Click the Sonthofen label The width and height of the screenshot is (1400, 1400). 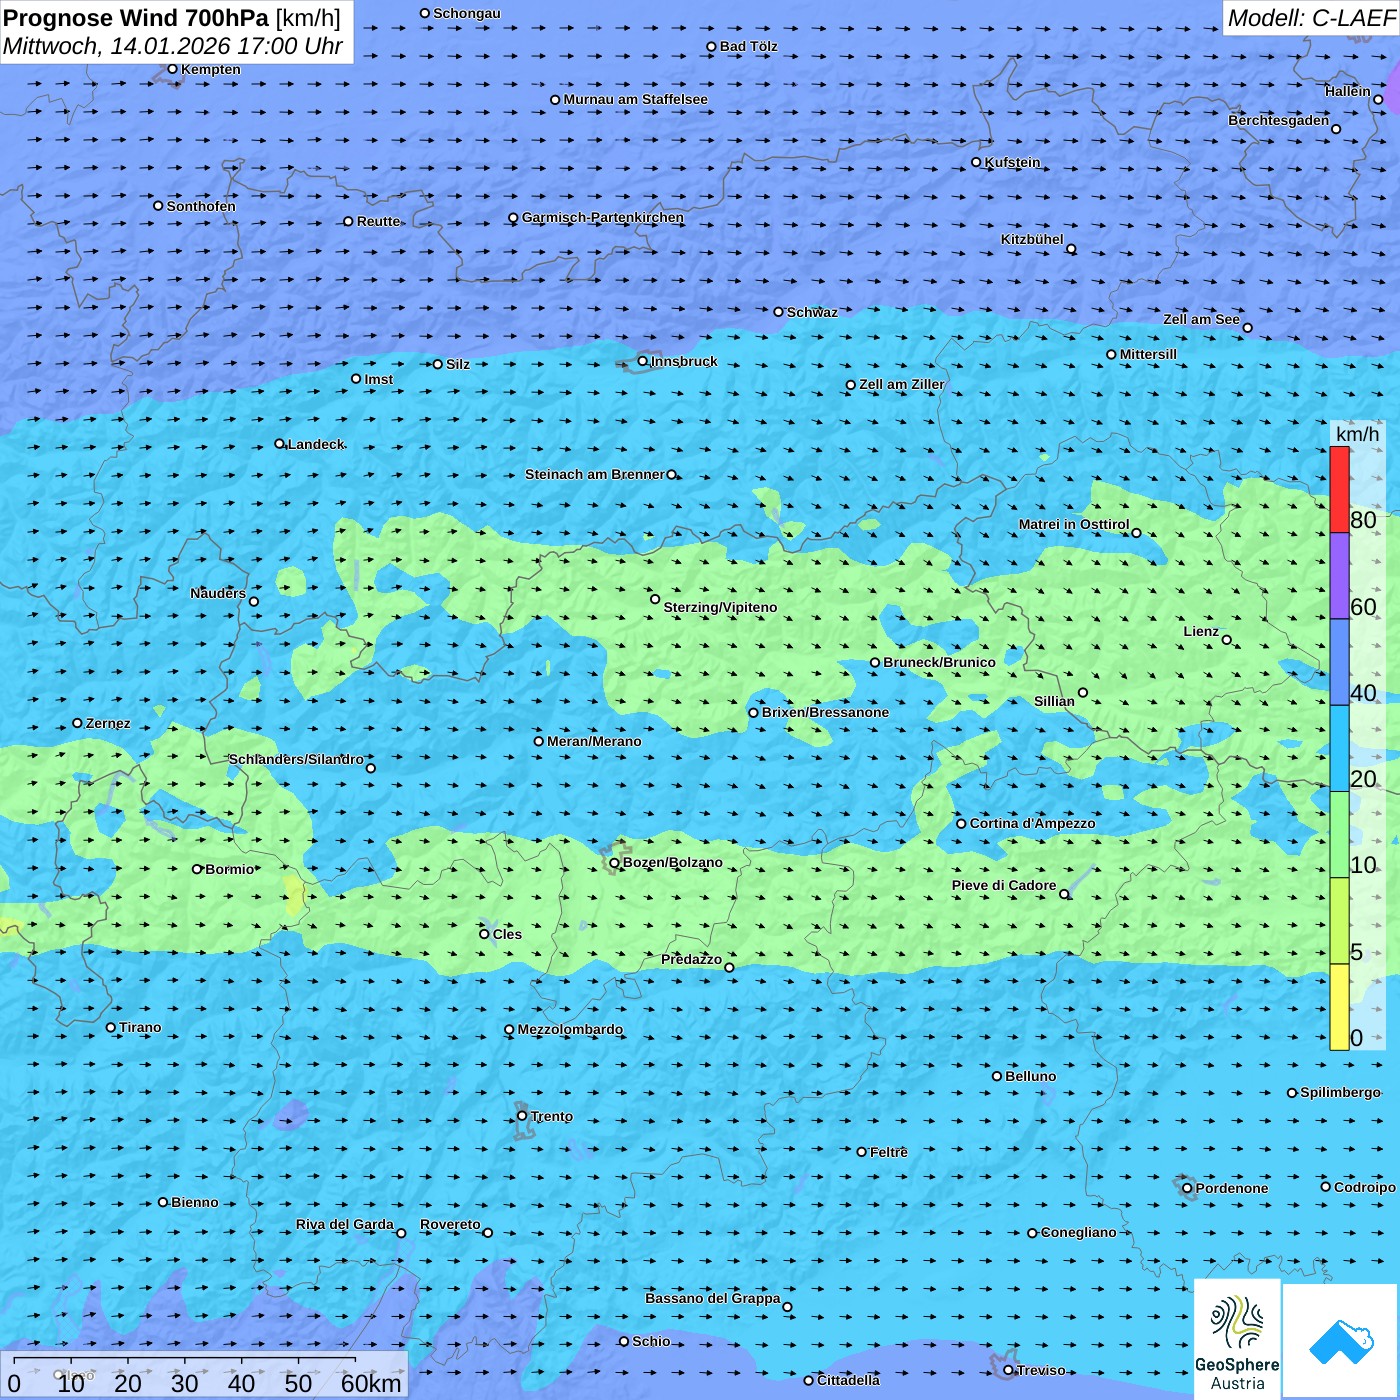click(x=201, y=206)
